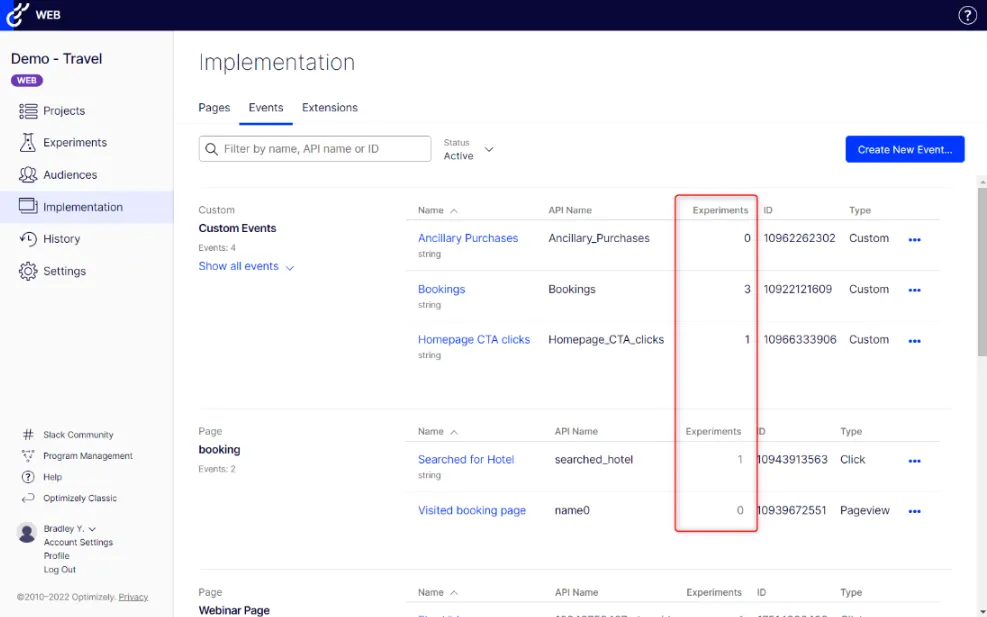This screenshot has height=617, width=987.
Task: Open Audiences via its people icon
Action: point(28,174)
